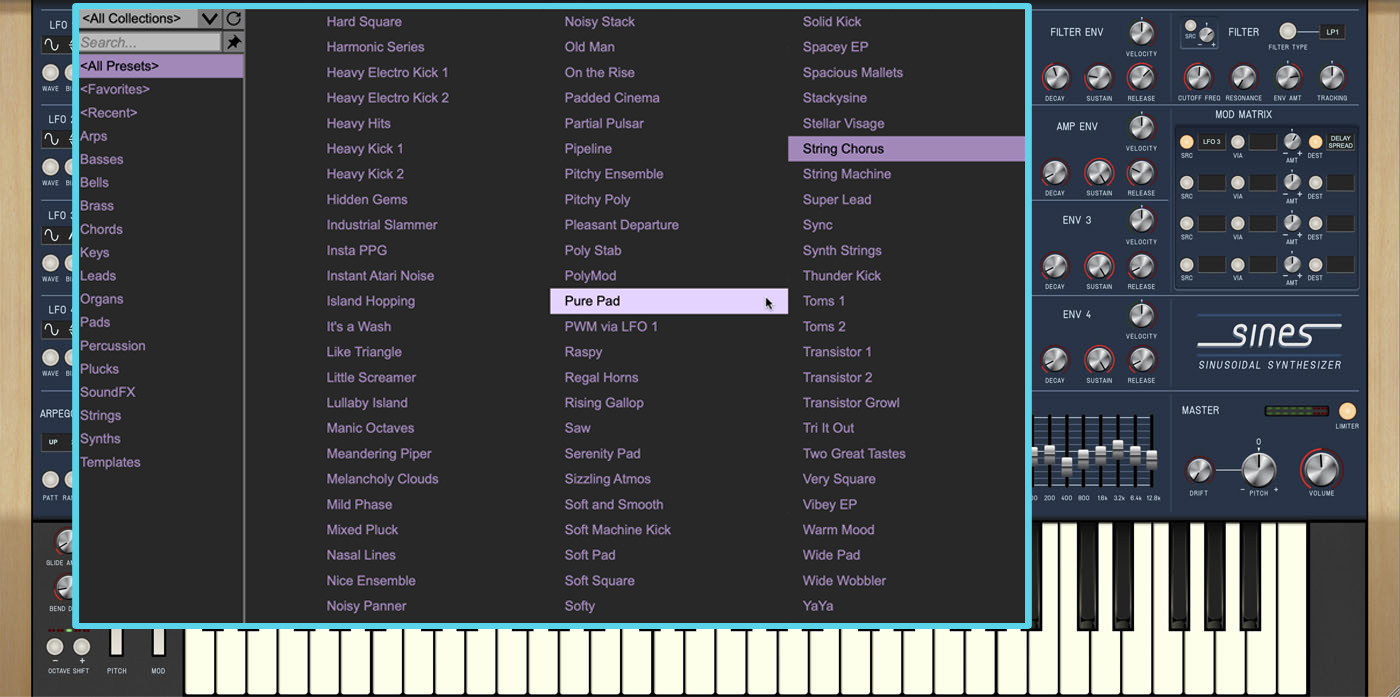The width and height of the screenshot is (1400, 697).
Task: Pick the YaYa preset
Action: [x=818, y=606]
